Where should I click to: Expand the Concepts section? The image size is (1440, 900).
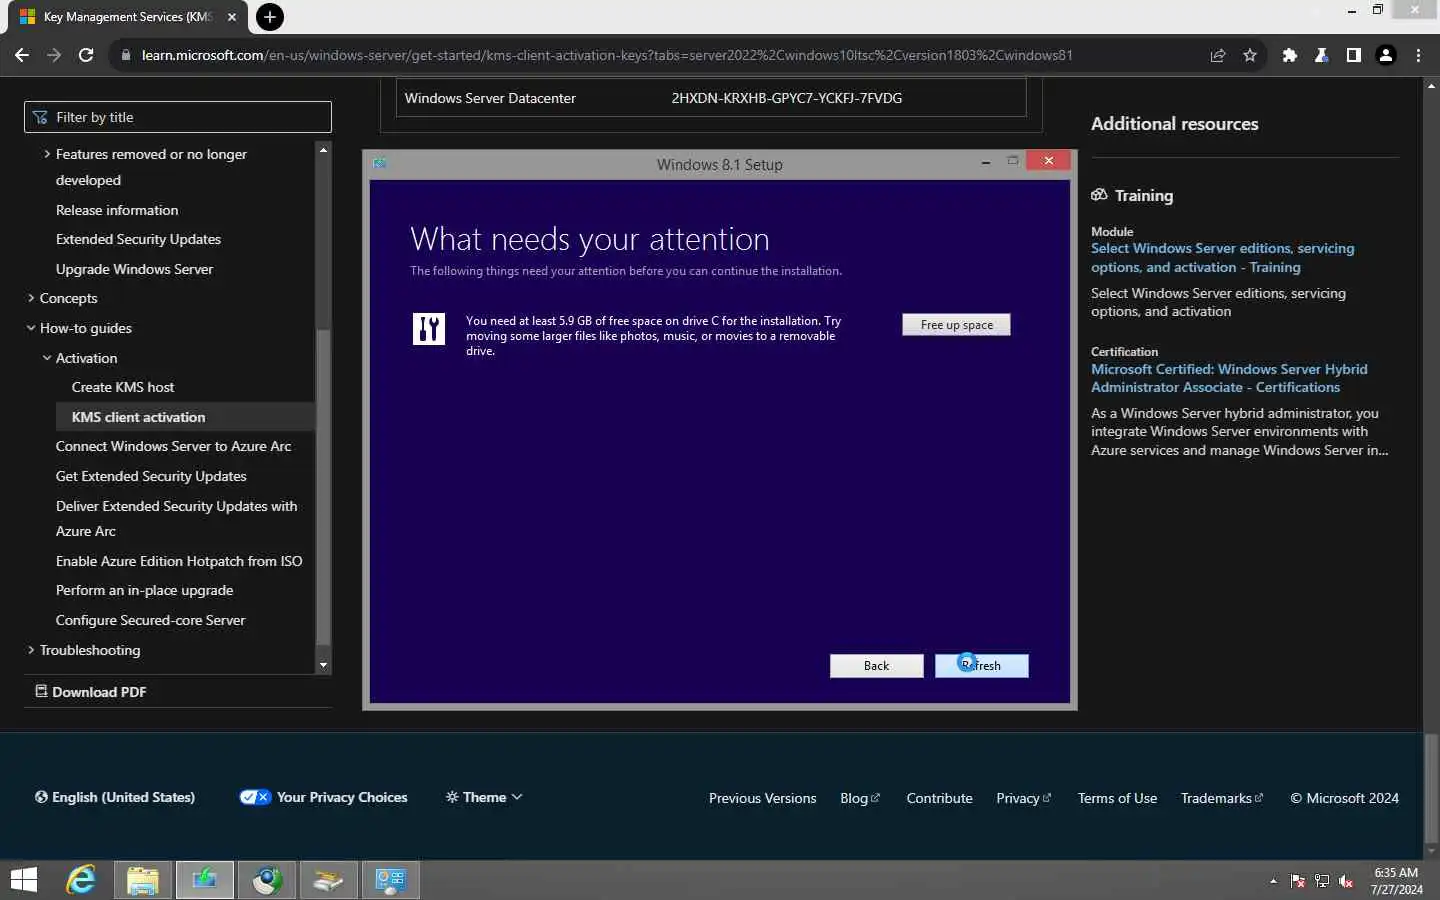click(31, 298)
